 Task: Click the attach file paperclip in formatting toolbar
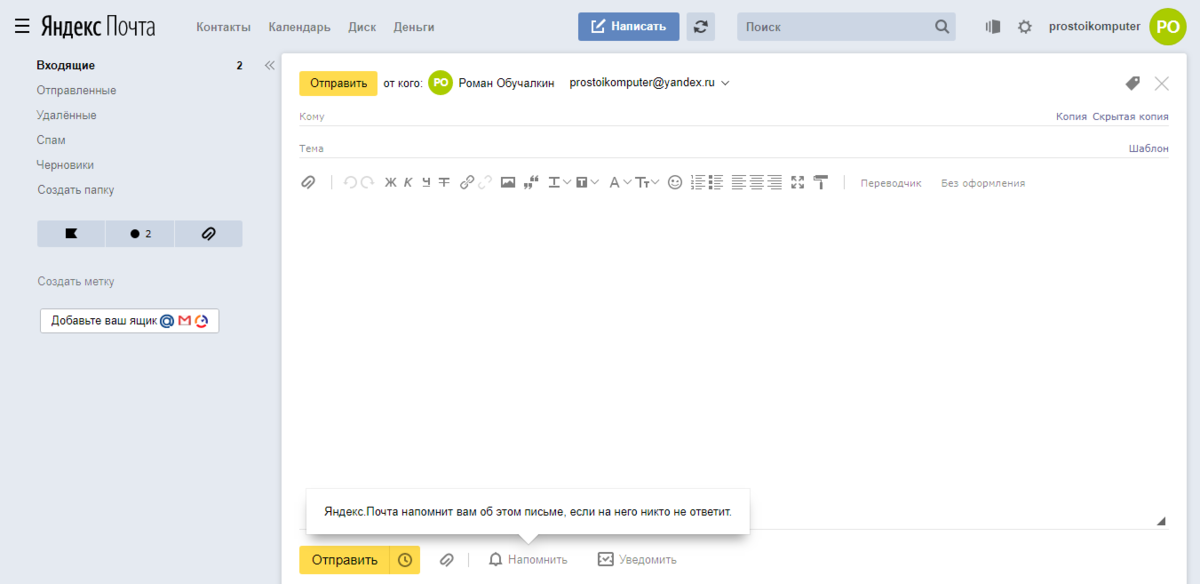pyautogui.click(x=309, y=183)
